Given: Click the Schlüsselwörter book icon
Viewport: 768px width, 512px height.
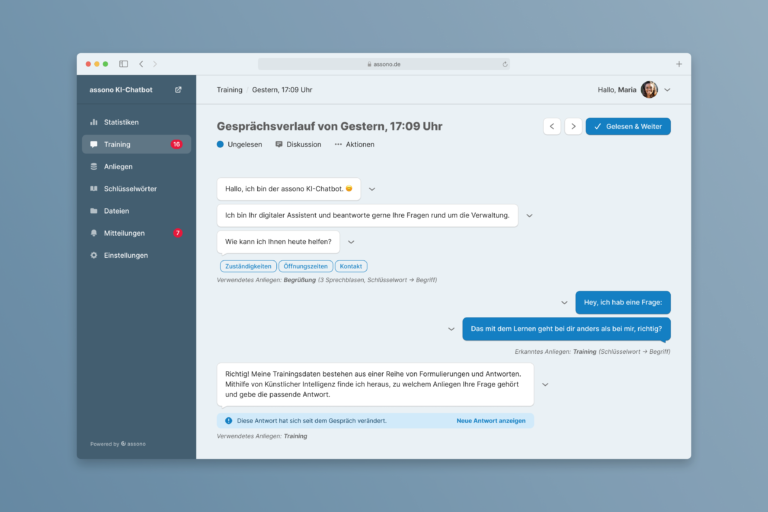Looking at the screenshot, I should pyautogui.click(x=94, y=189).
